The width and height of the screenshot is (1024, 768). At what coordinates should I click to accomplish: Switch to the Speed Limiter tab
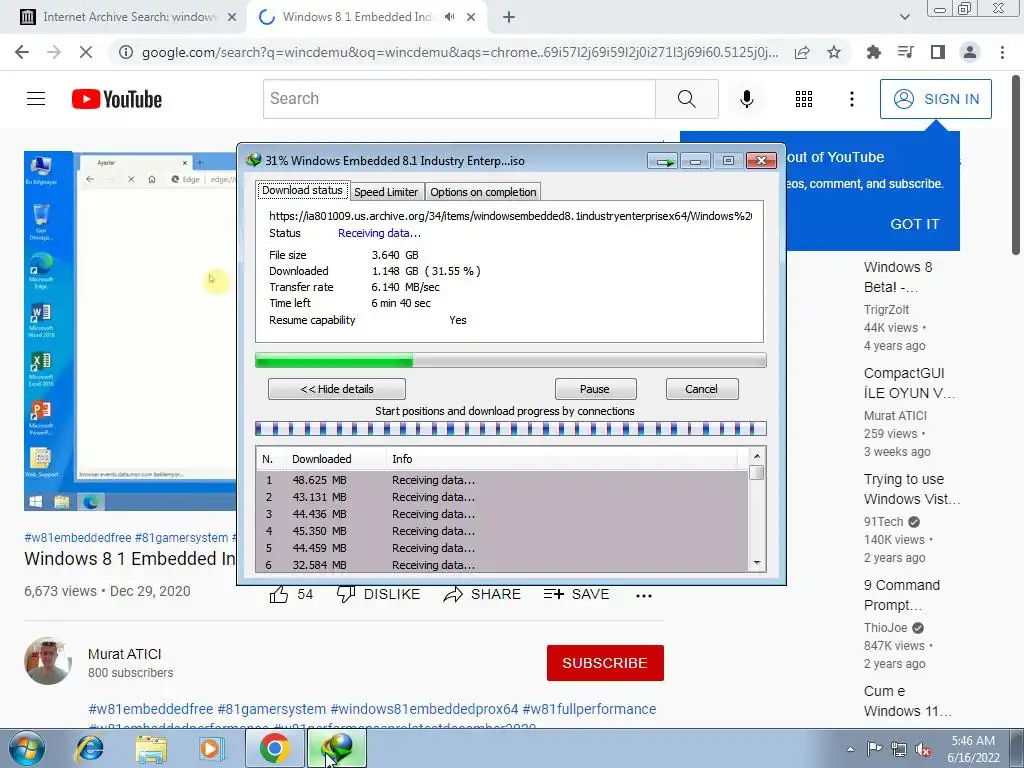click(x=386, y=192)
